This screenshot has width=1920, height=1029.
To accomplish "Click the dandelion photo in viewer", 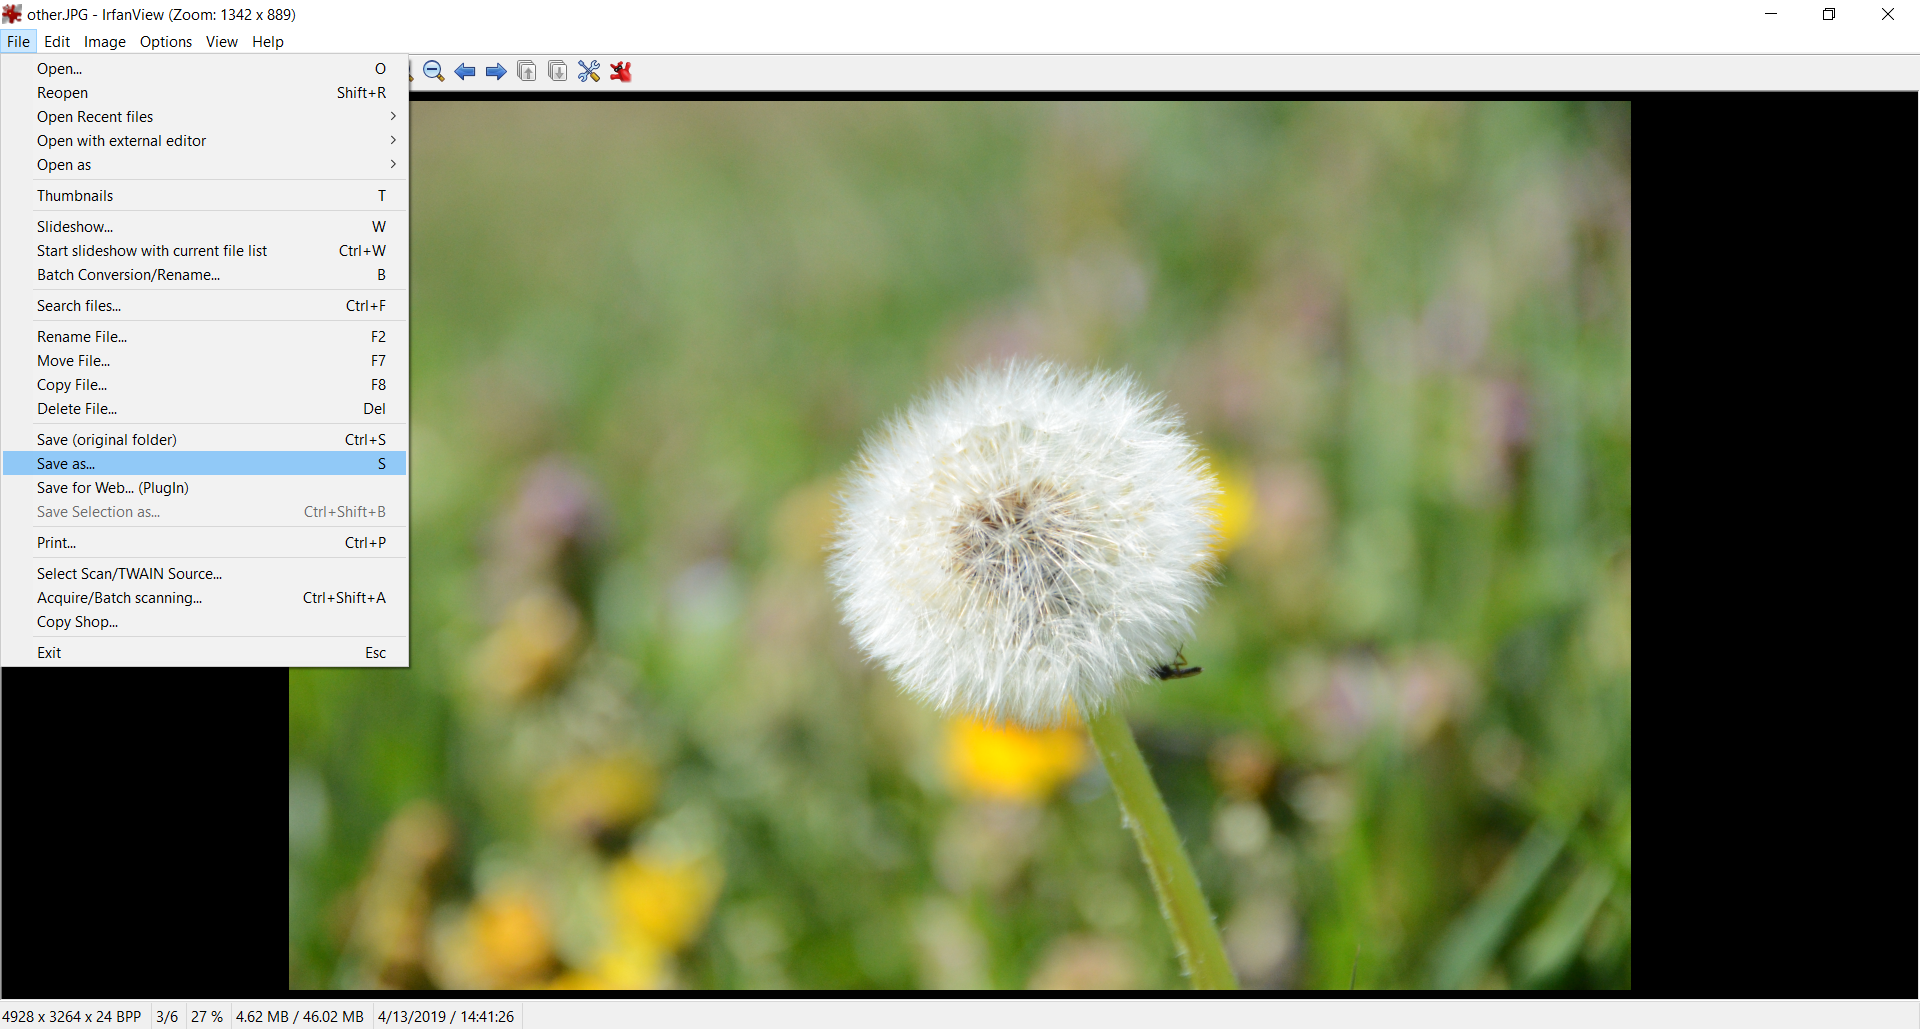I will point(1020,540).
